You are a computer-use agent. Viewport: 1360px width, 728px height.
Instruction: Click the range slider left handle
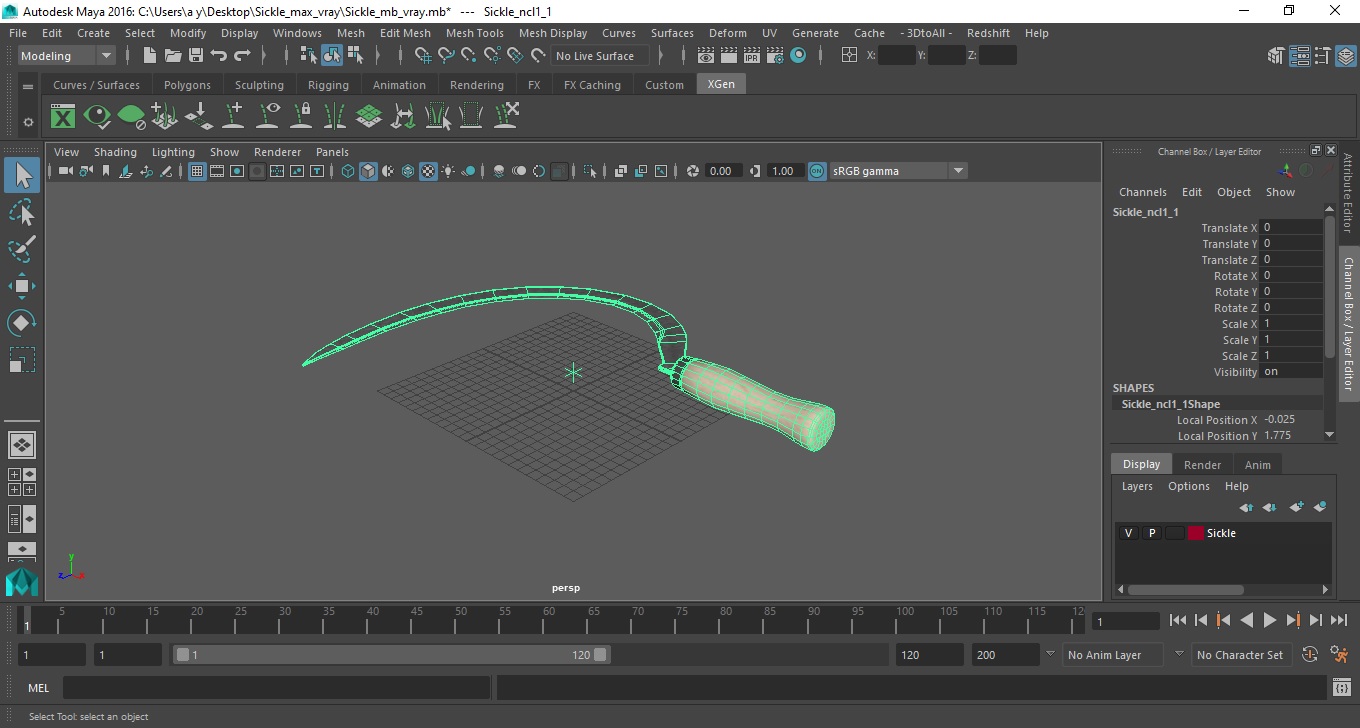point(182,655)
